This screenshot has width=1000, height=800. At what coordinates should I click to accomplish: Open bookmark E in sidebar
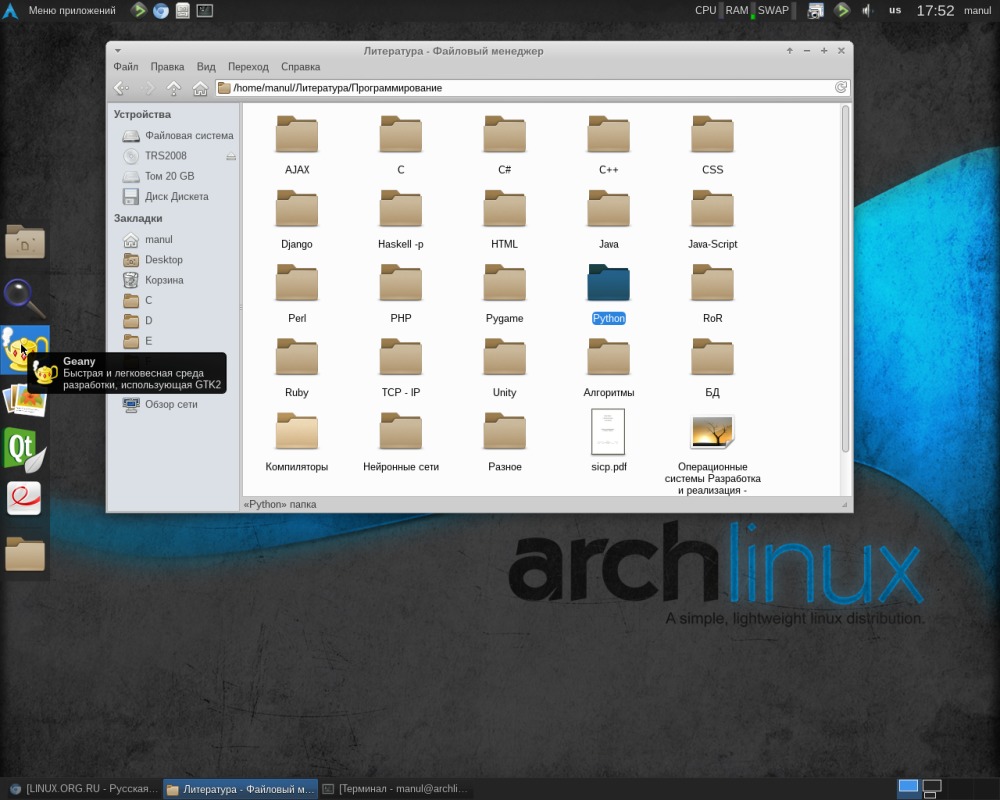coord(138,341)
